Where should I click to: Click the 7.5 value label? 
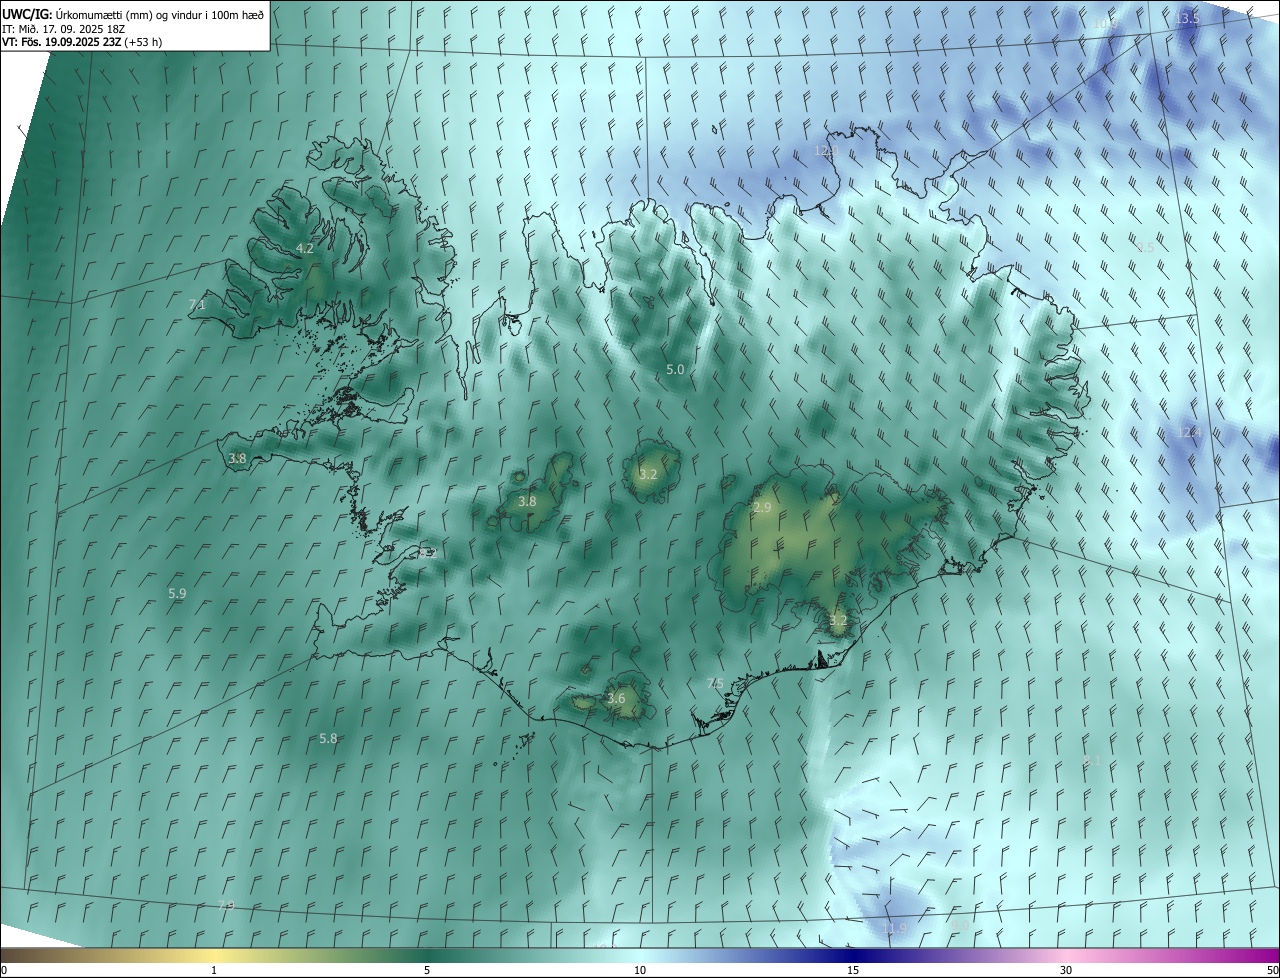coord(715,683)
